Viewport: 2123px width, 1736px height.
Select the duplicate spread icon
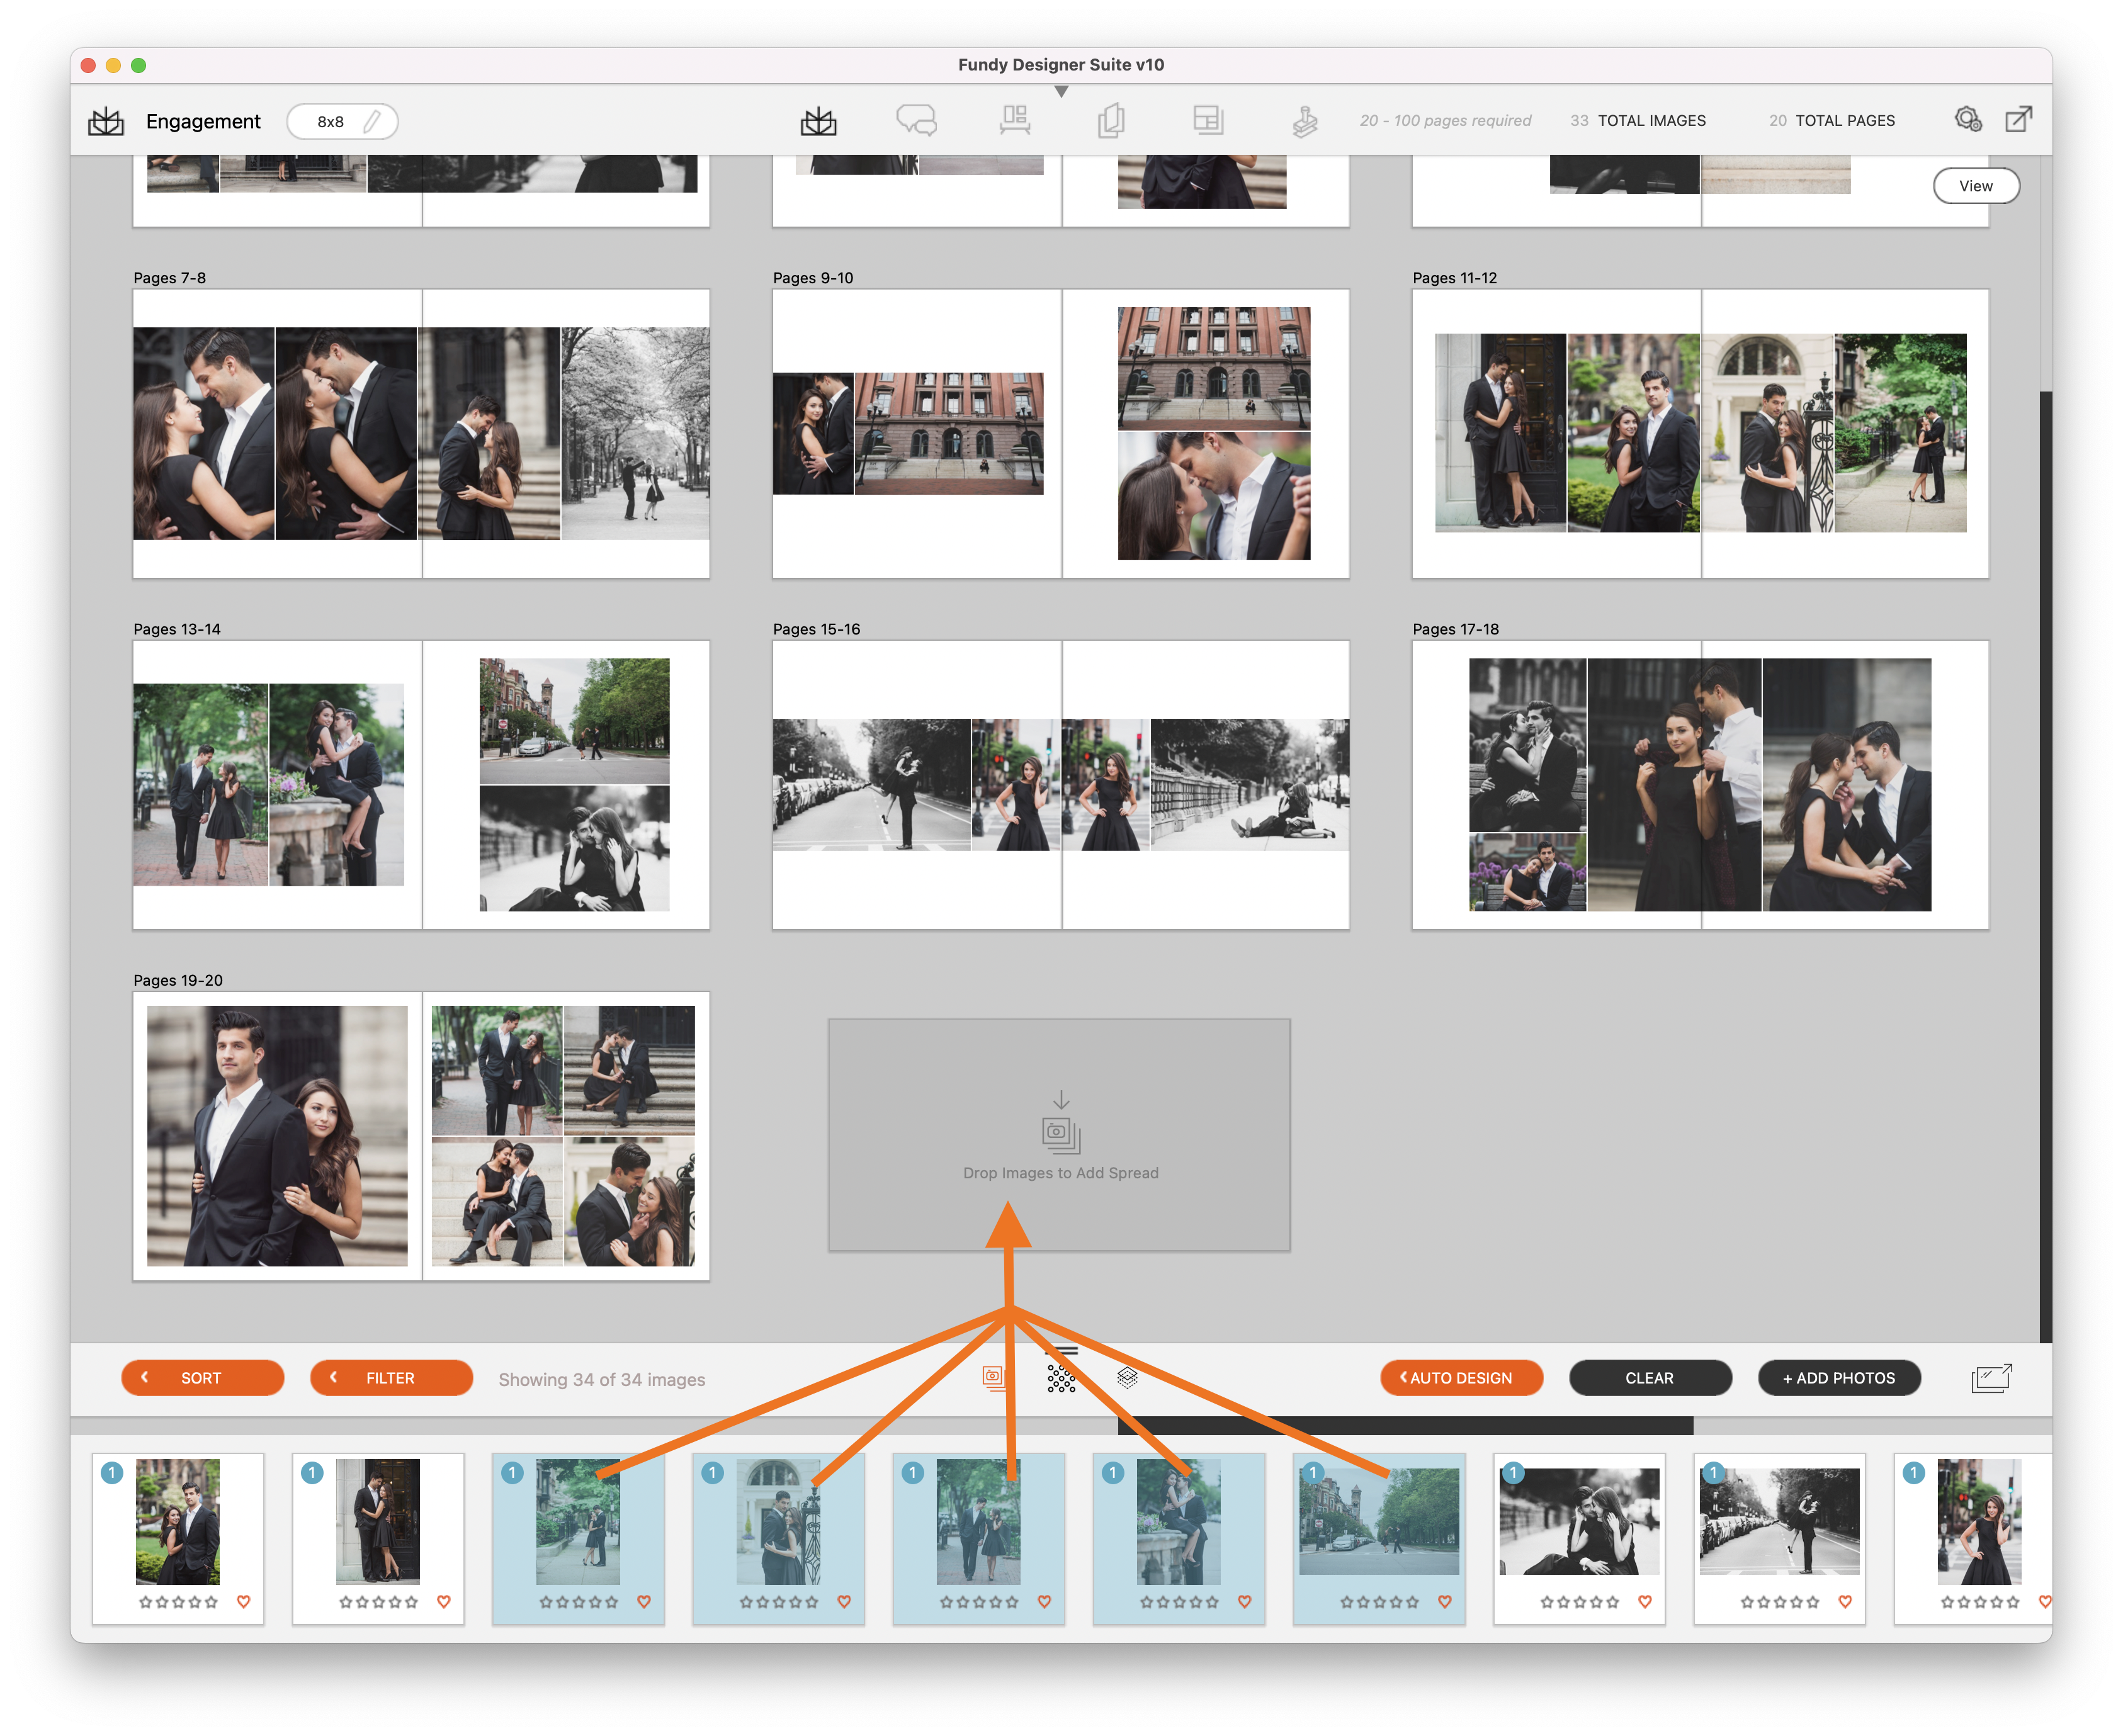pyautogui.click(x=1111, y=120)
